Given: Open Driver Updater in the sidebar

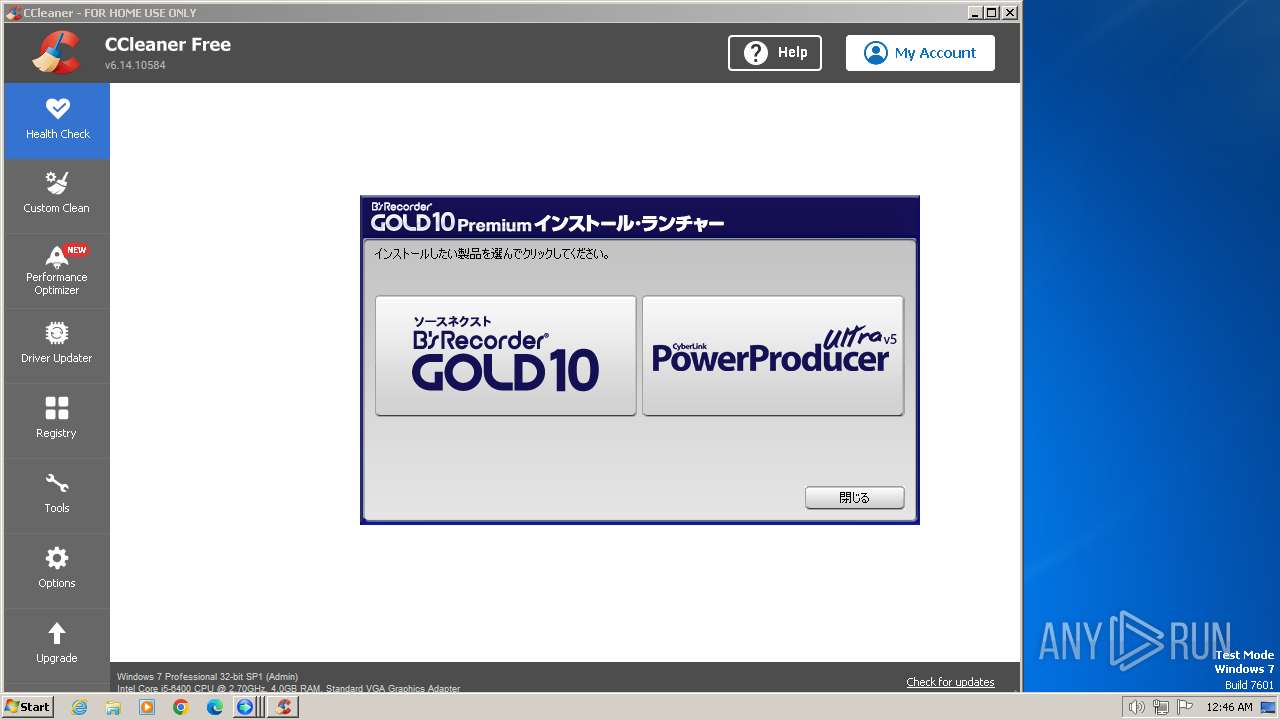Looking at the screenshot, I should click(57, 346).
